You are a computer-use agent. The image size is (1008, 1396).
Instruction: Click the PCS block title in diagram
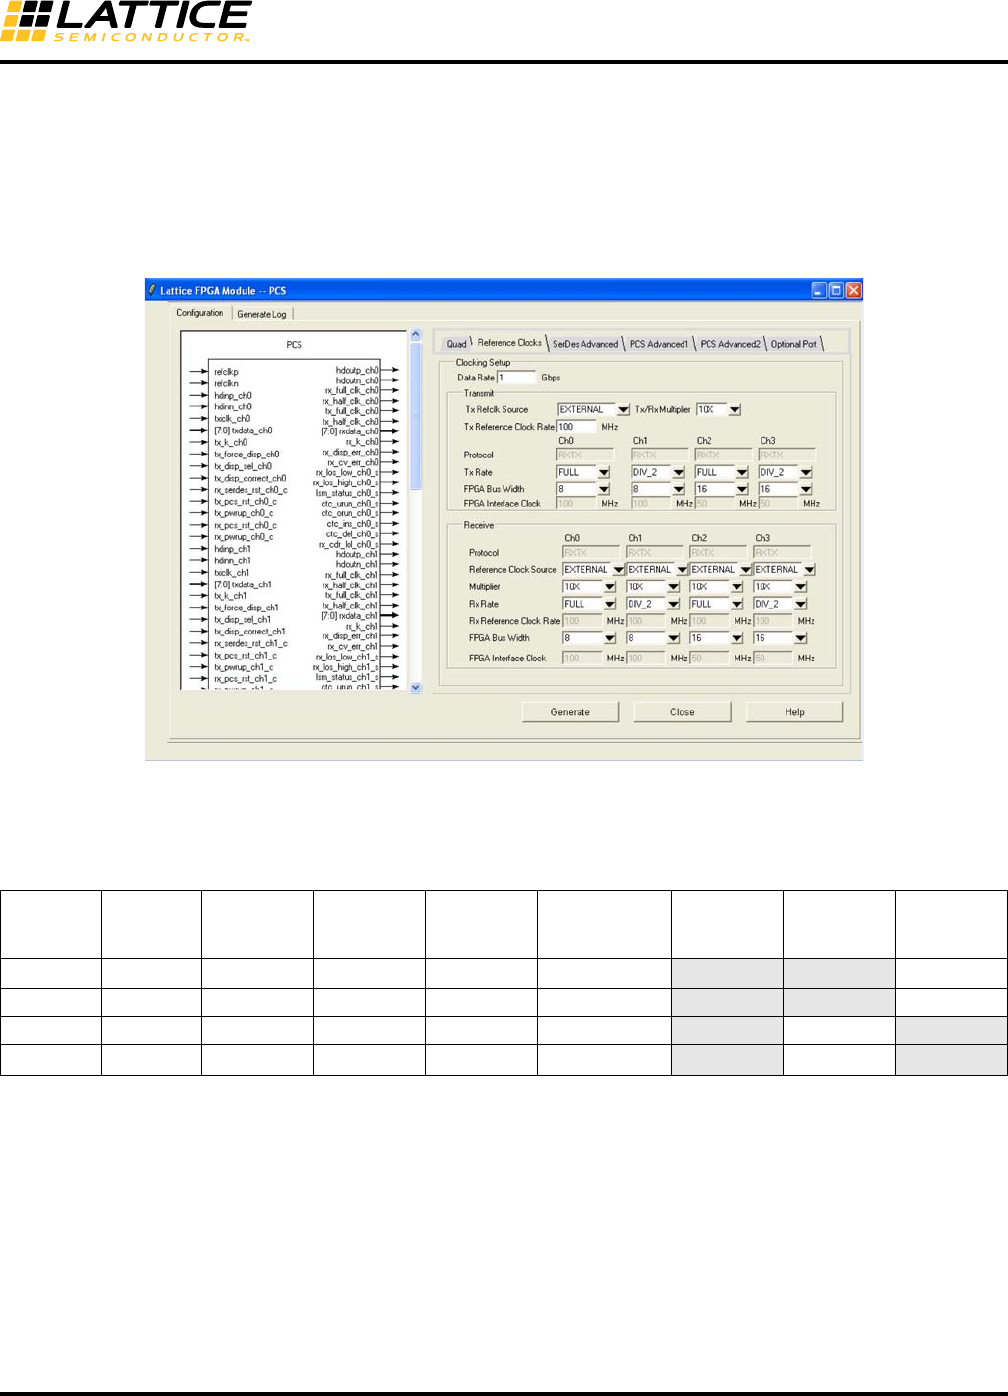coord(294,345)
